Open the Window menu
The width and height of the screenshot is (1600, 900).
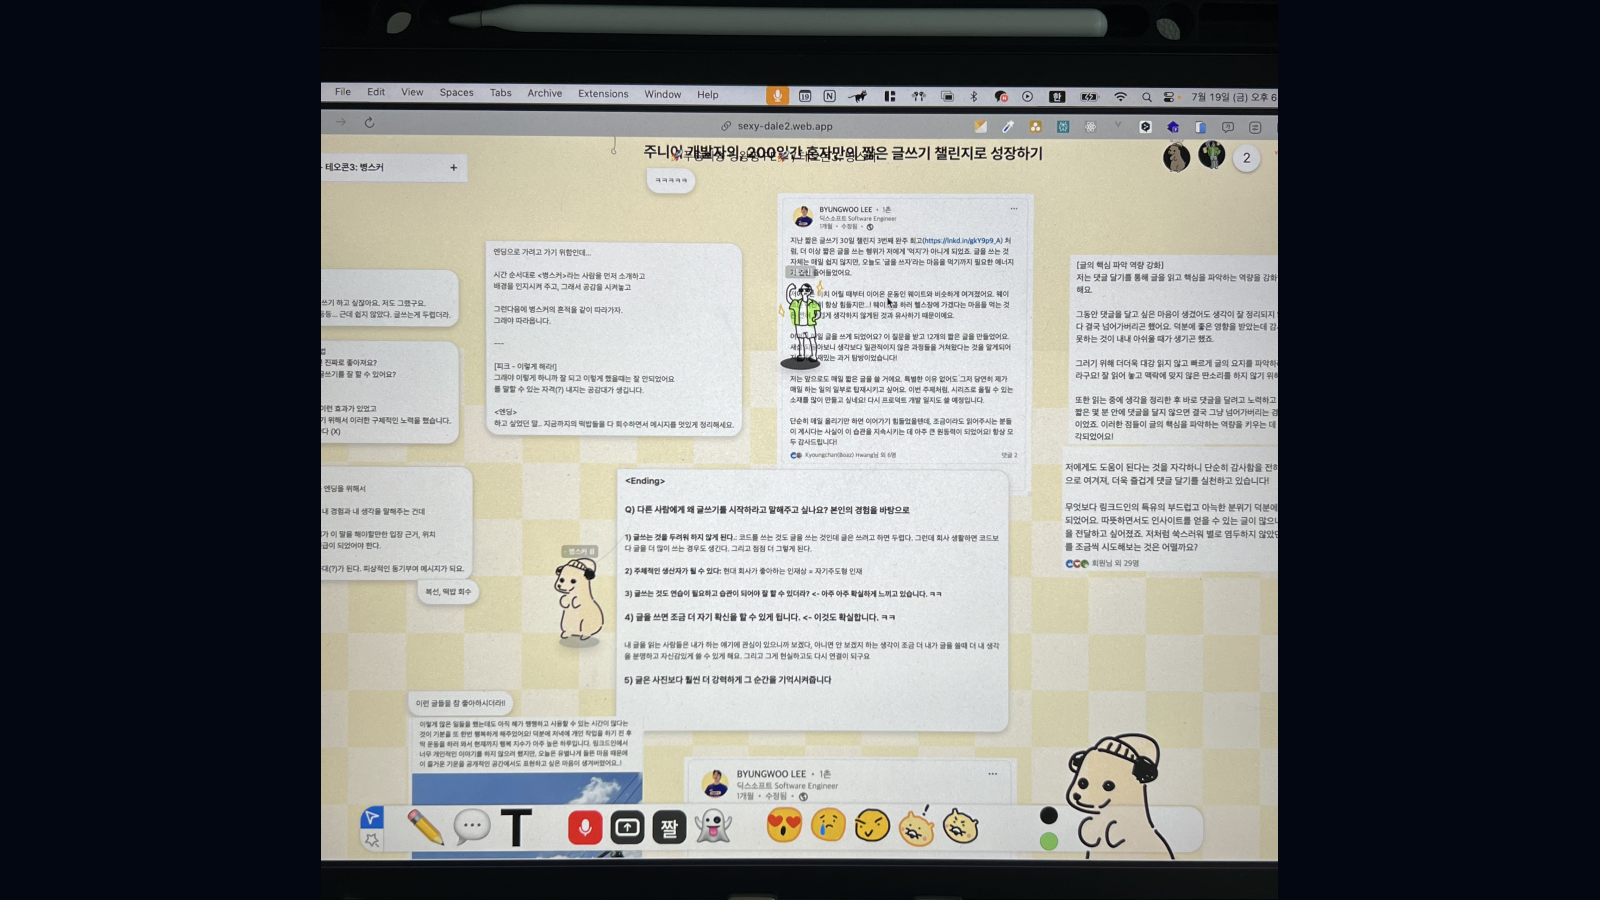pos(663,94)
